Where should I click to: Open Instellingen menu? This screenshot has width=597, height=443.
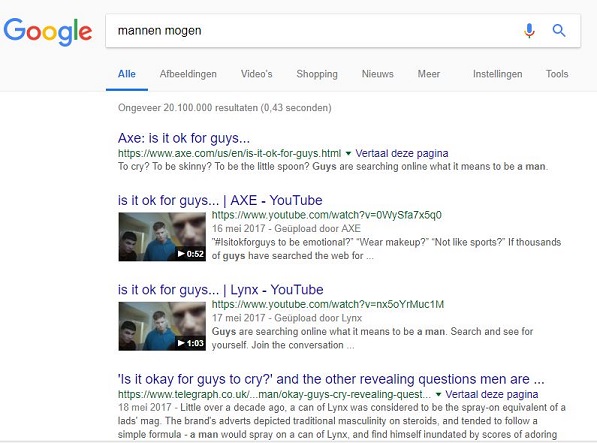click(x=497, y=74)
